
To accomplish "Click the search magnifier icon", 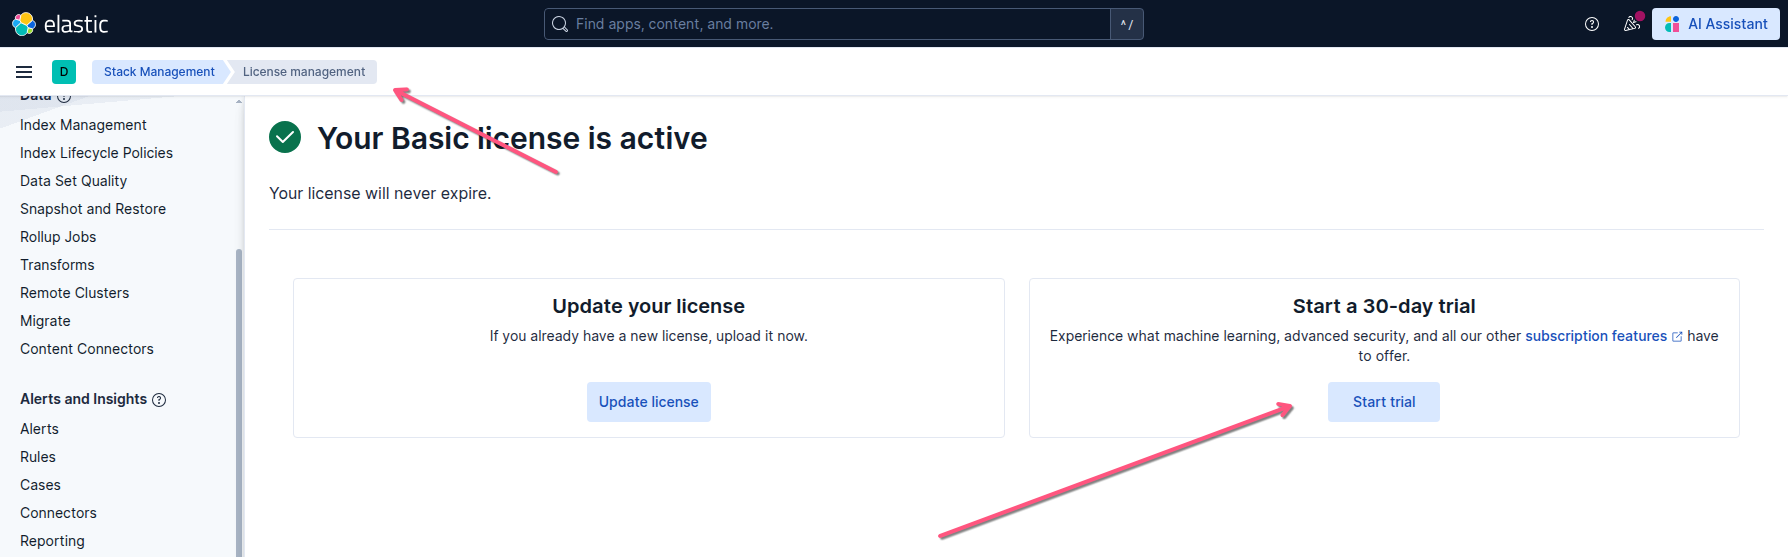I will [x=560, y=24].
